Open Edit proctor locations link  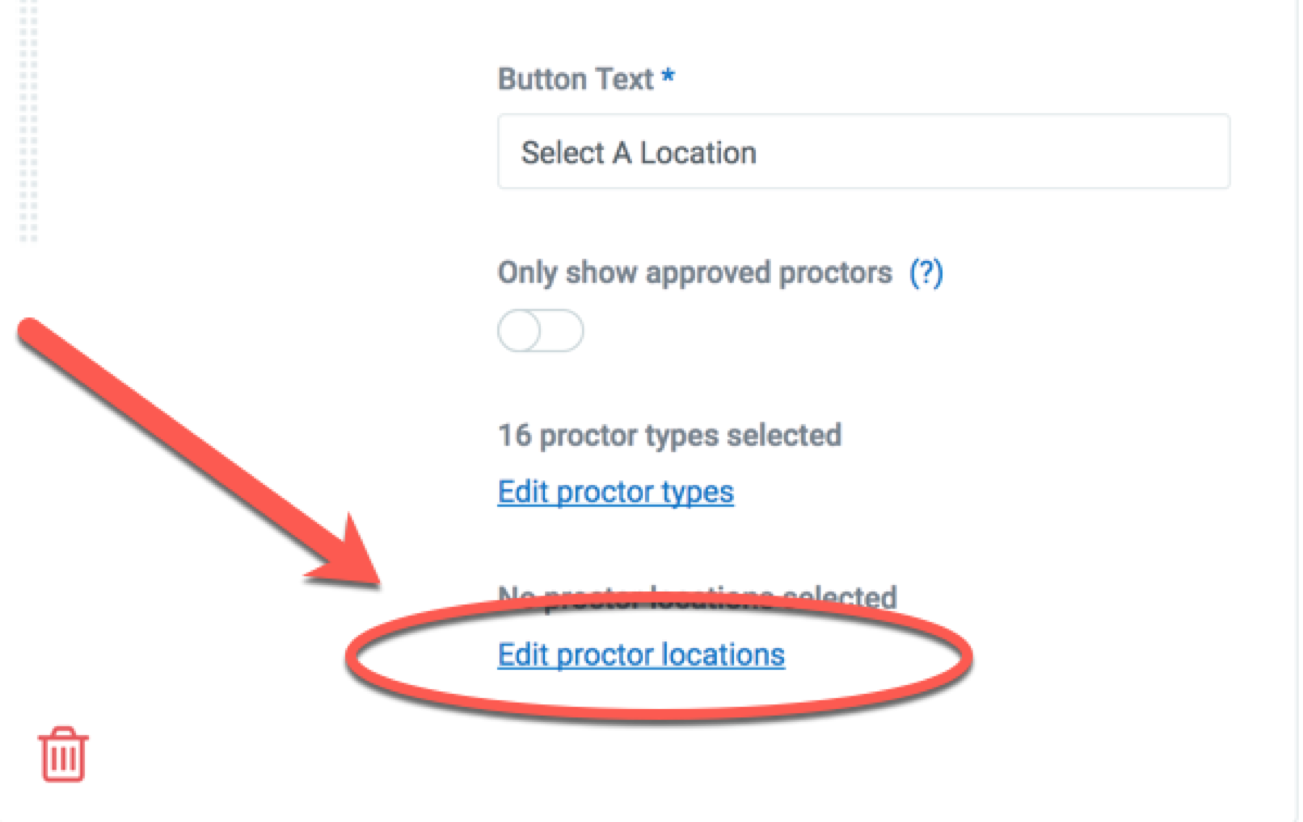point(641,655)
